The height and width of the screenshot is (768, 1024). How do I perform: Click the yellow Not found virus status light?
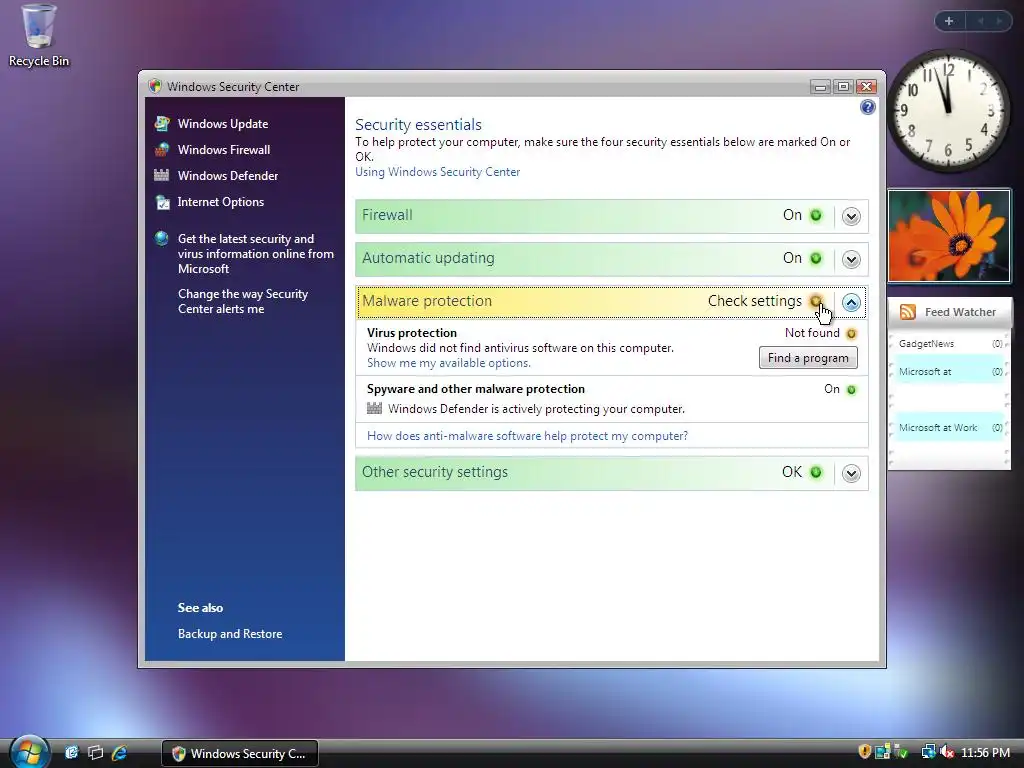[851, 334]
